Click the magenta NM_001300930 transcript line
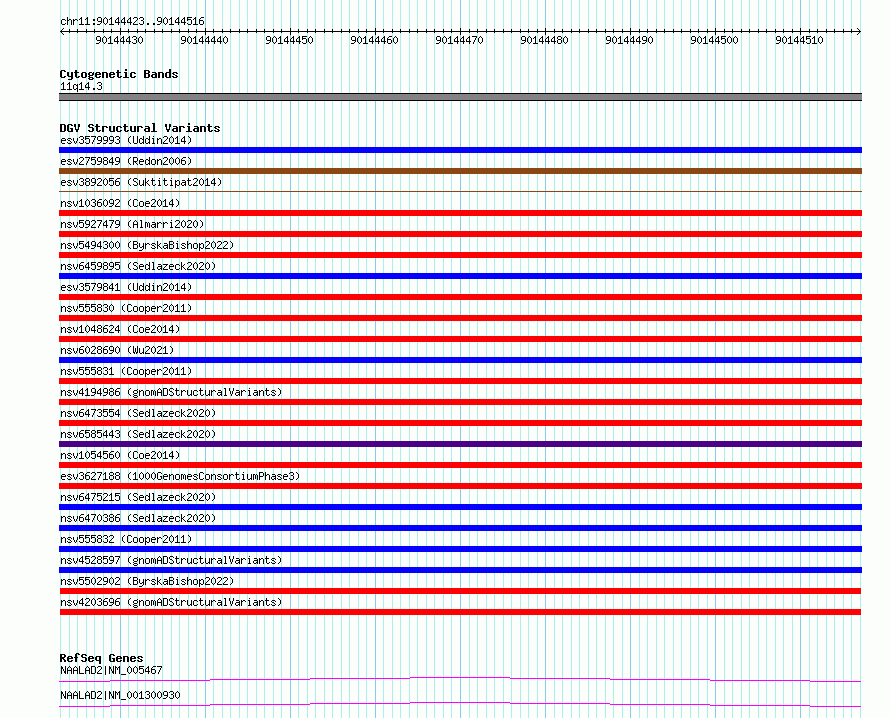The width and height of the screenshot is (890, 718). click(460, 704)
